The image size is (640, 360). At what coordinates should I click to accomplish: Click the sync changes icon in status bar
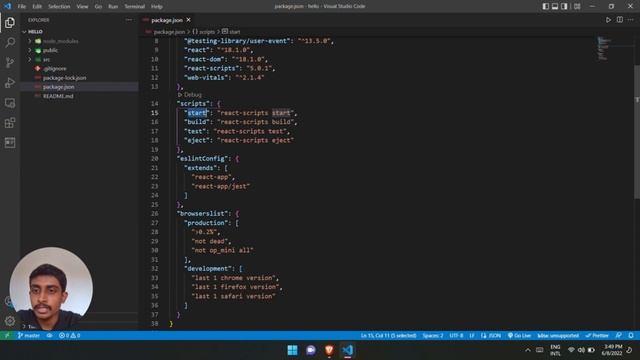(x=49, y=336)
